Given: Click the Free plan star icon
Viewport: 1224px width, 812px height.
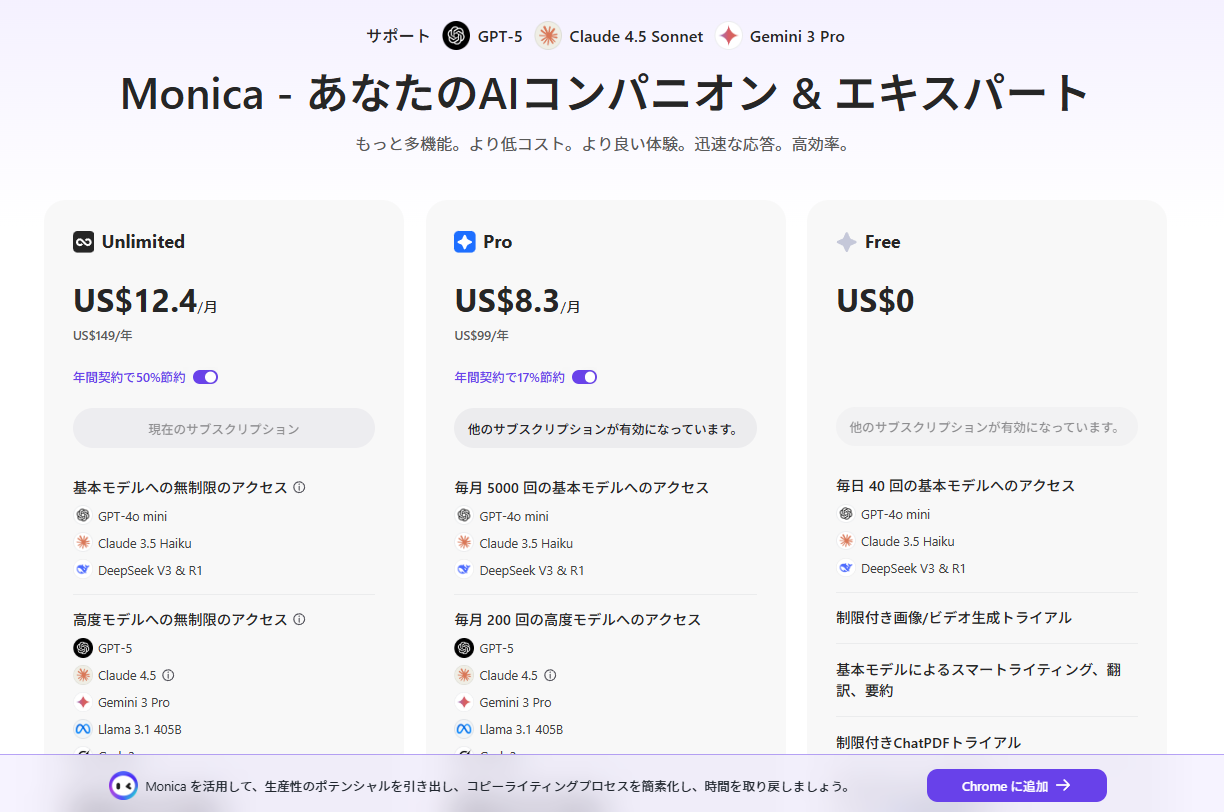Looking at the screenshot, I should click(846, 242).
